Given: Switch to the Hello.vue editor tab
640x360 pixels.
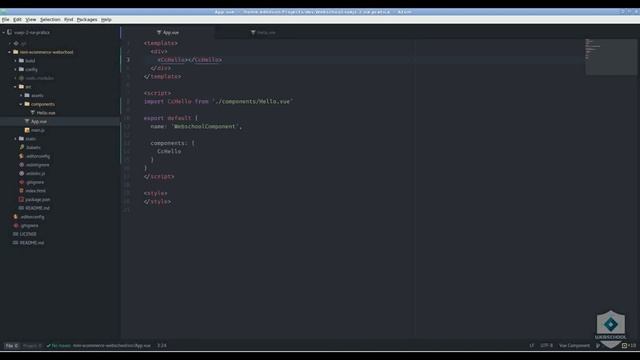Looking at the screenshot, I should pyautogui.click(x=263, y=32).
